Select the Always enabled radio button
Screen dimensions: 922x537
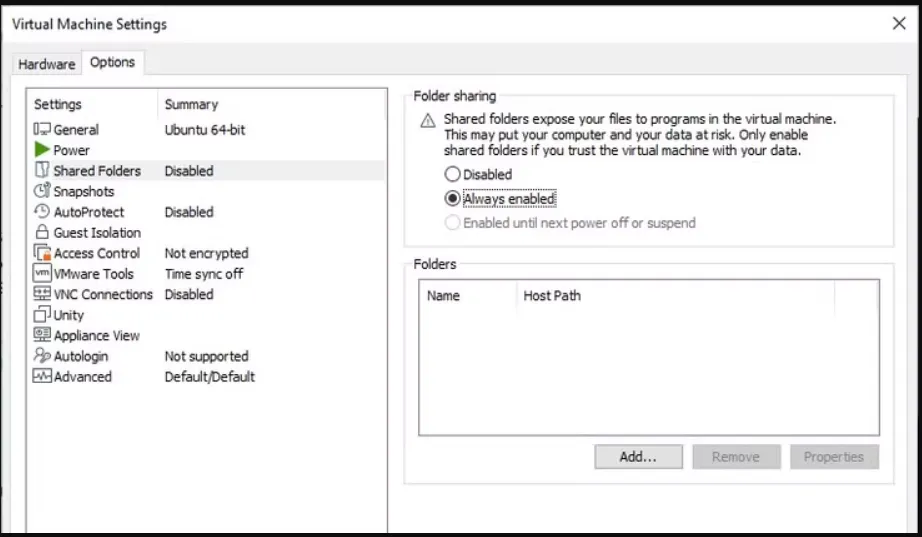452,199
